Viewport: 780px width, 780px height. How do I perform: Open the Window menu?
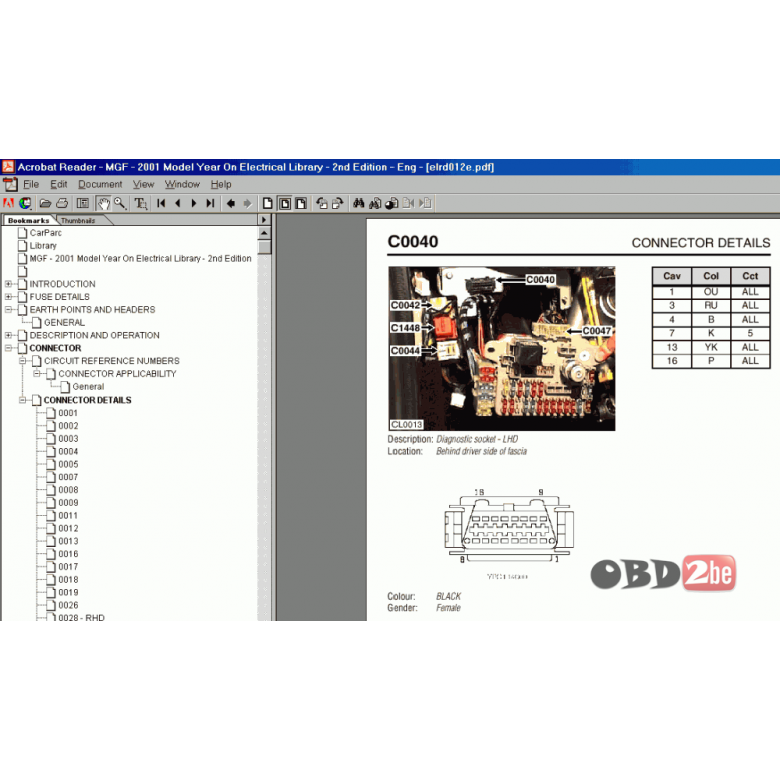(x=182, y=185)
